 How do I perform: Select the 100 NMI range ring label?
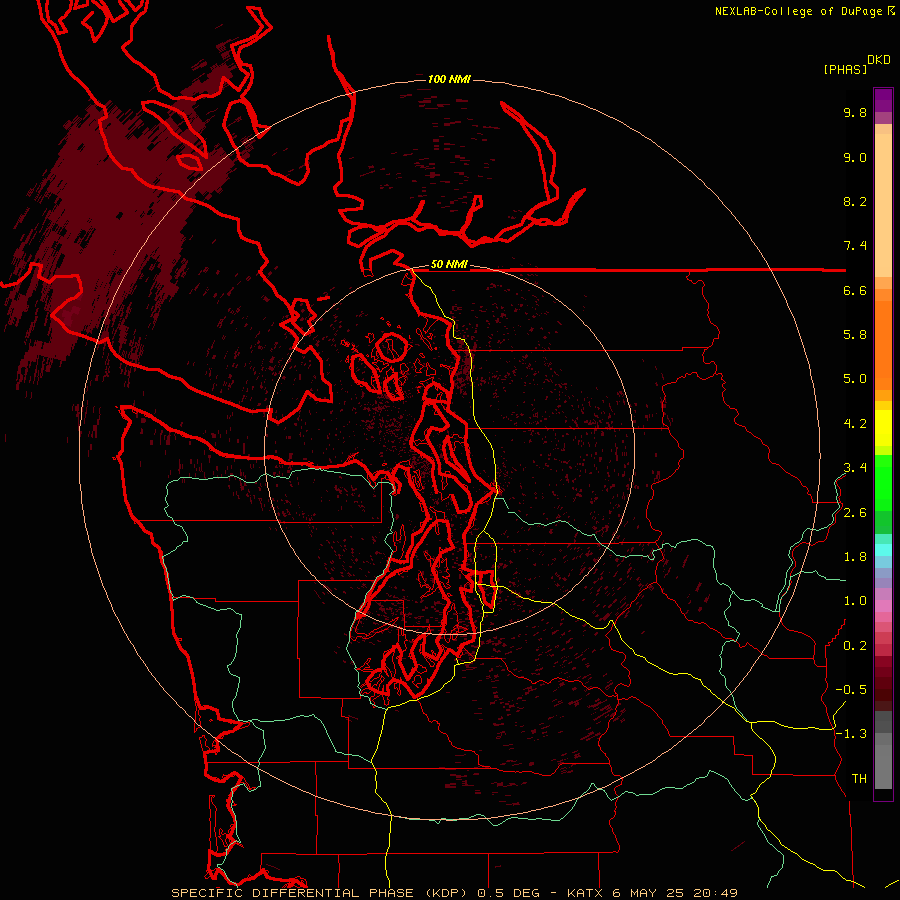(x=449, y=79)
